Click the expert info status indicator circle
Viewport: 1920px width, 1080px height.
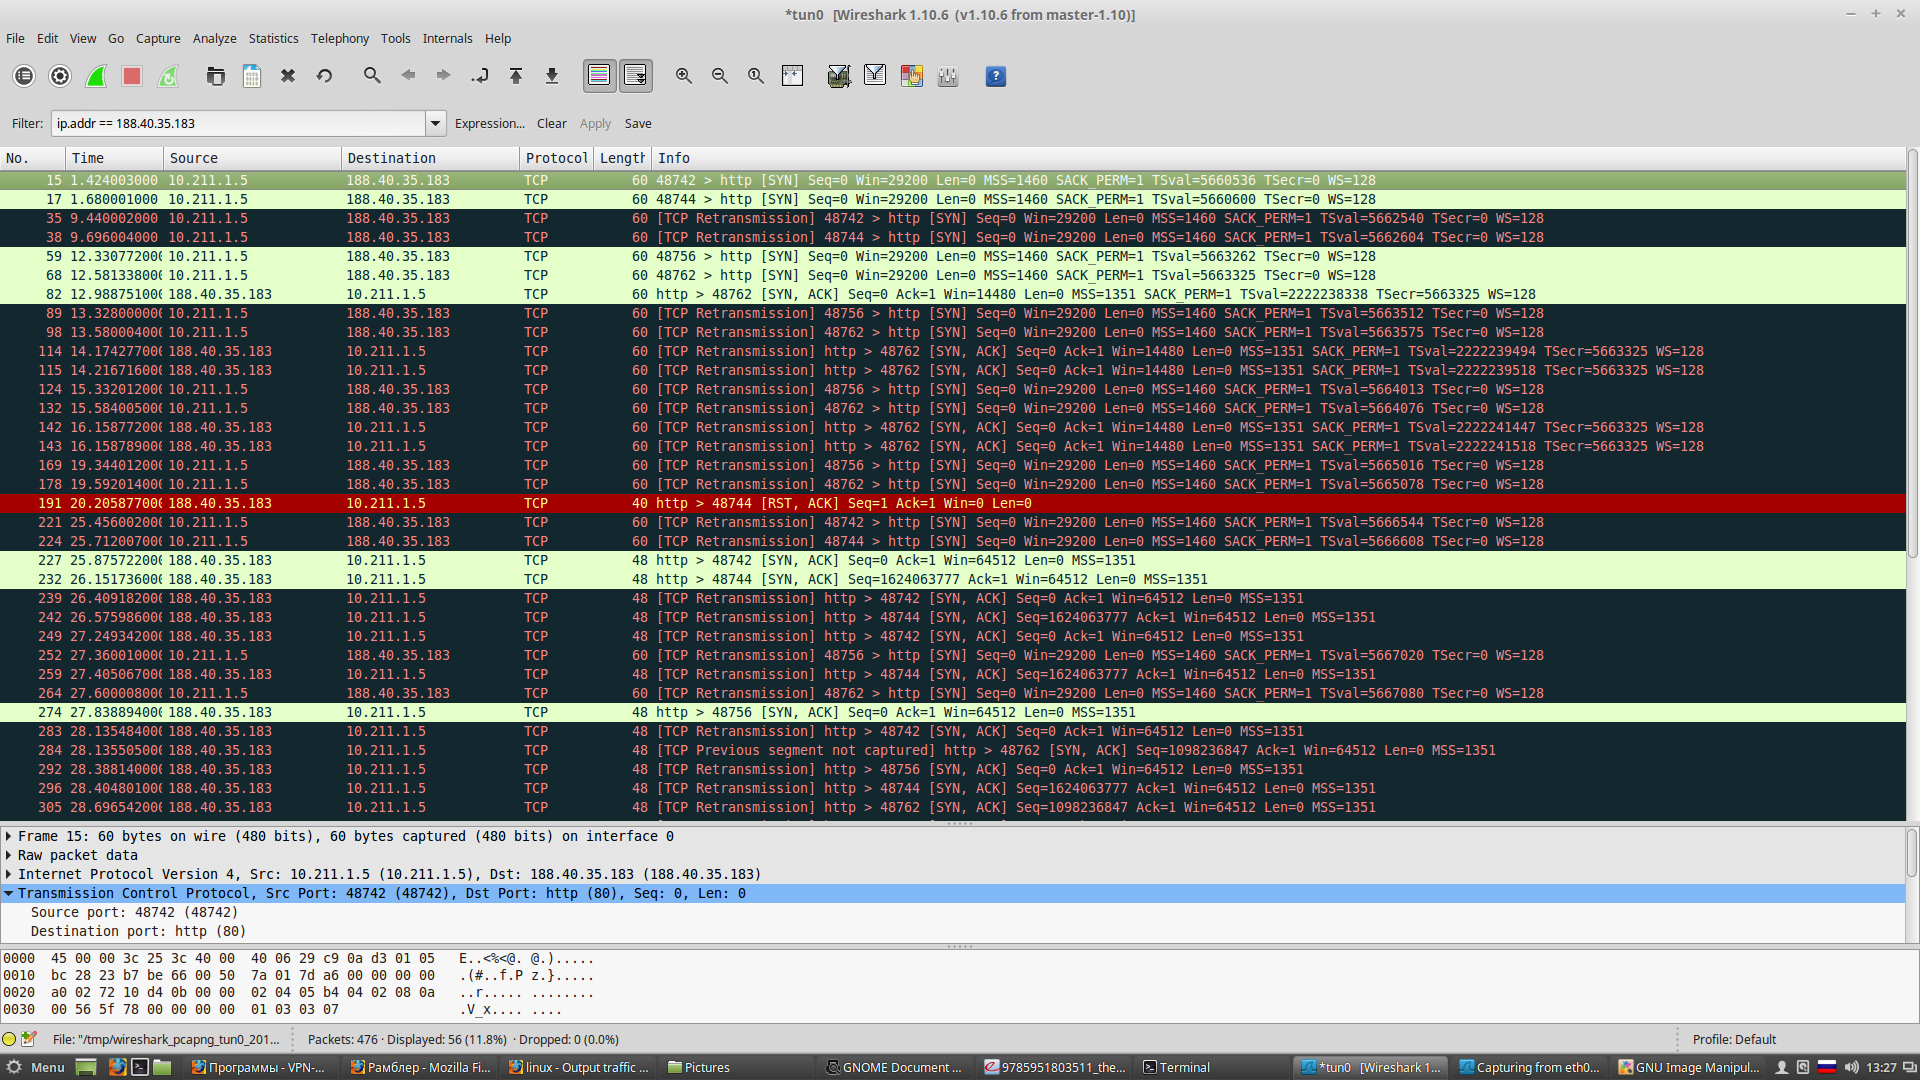[x=10, y=1039]
